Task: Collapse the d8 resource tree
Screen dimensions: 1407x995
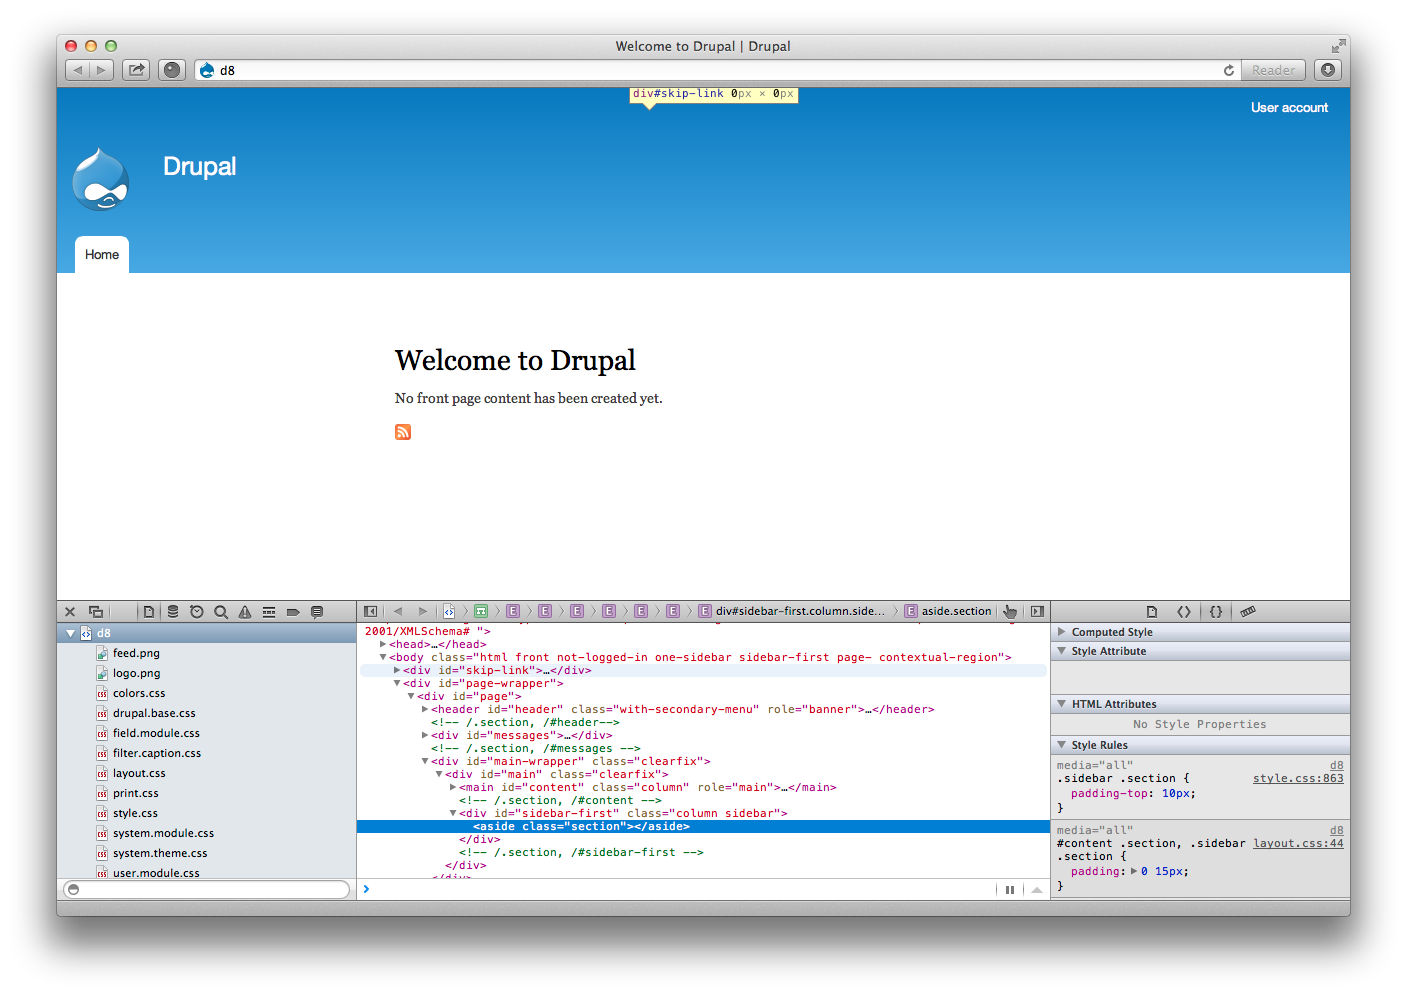Action: coord(71,633)
